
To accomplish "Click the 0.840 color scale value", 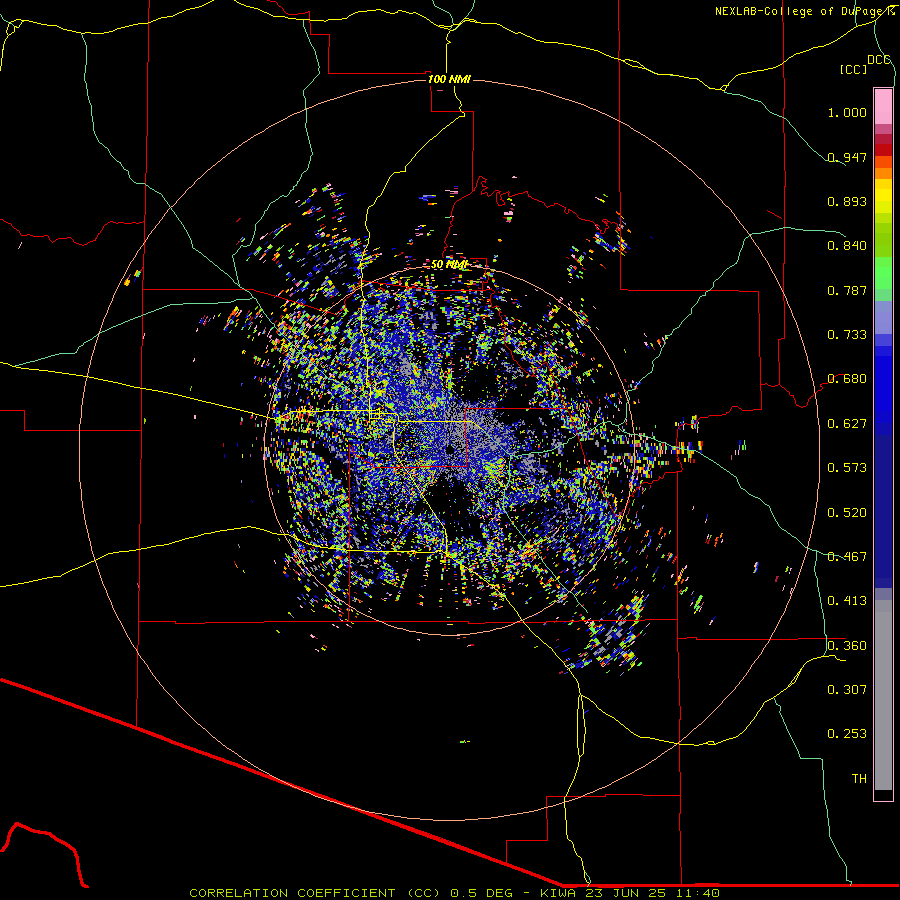I will click(x=847, y=246).
